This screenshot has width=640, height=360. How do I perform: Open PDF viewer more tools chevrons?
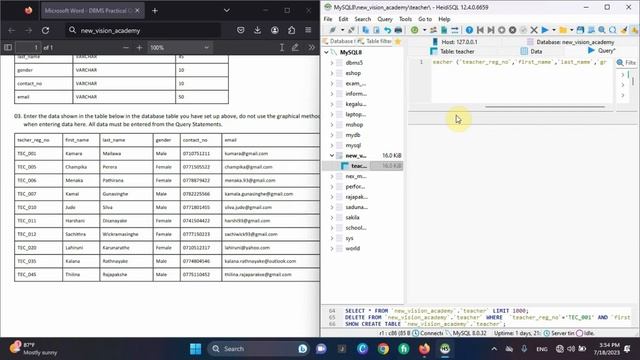[312, 47]
